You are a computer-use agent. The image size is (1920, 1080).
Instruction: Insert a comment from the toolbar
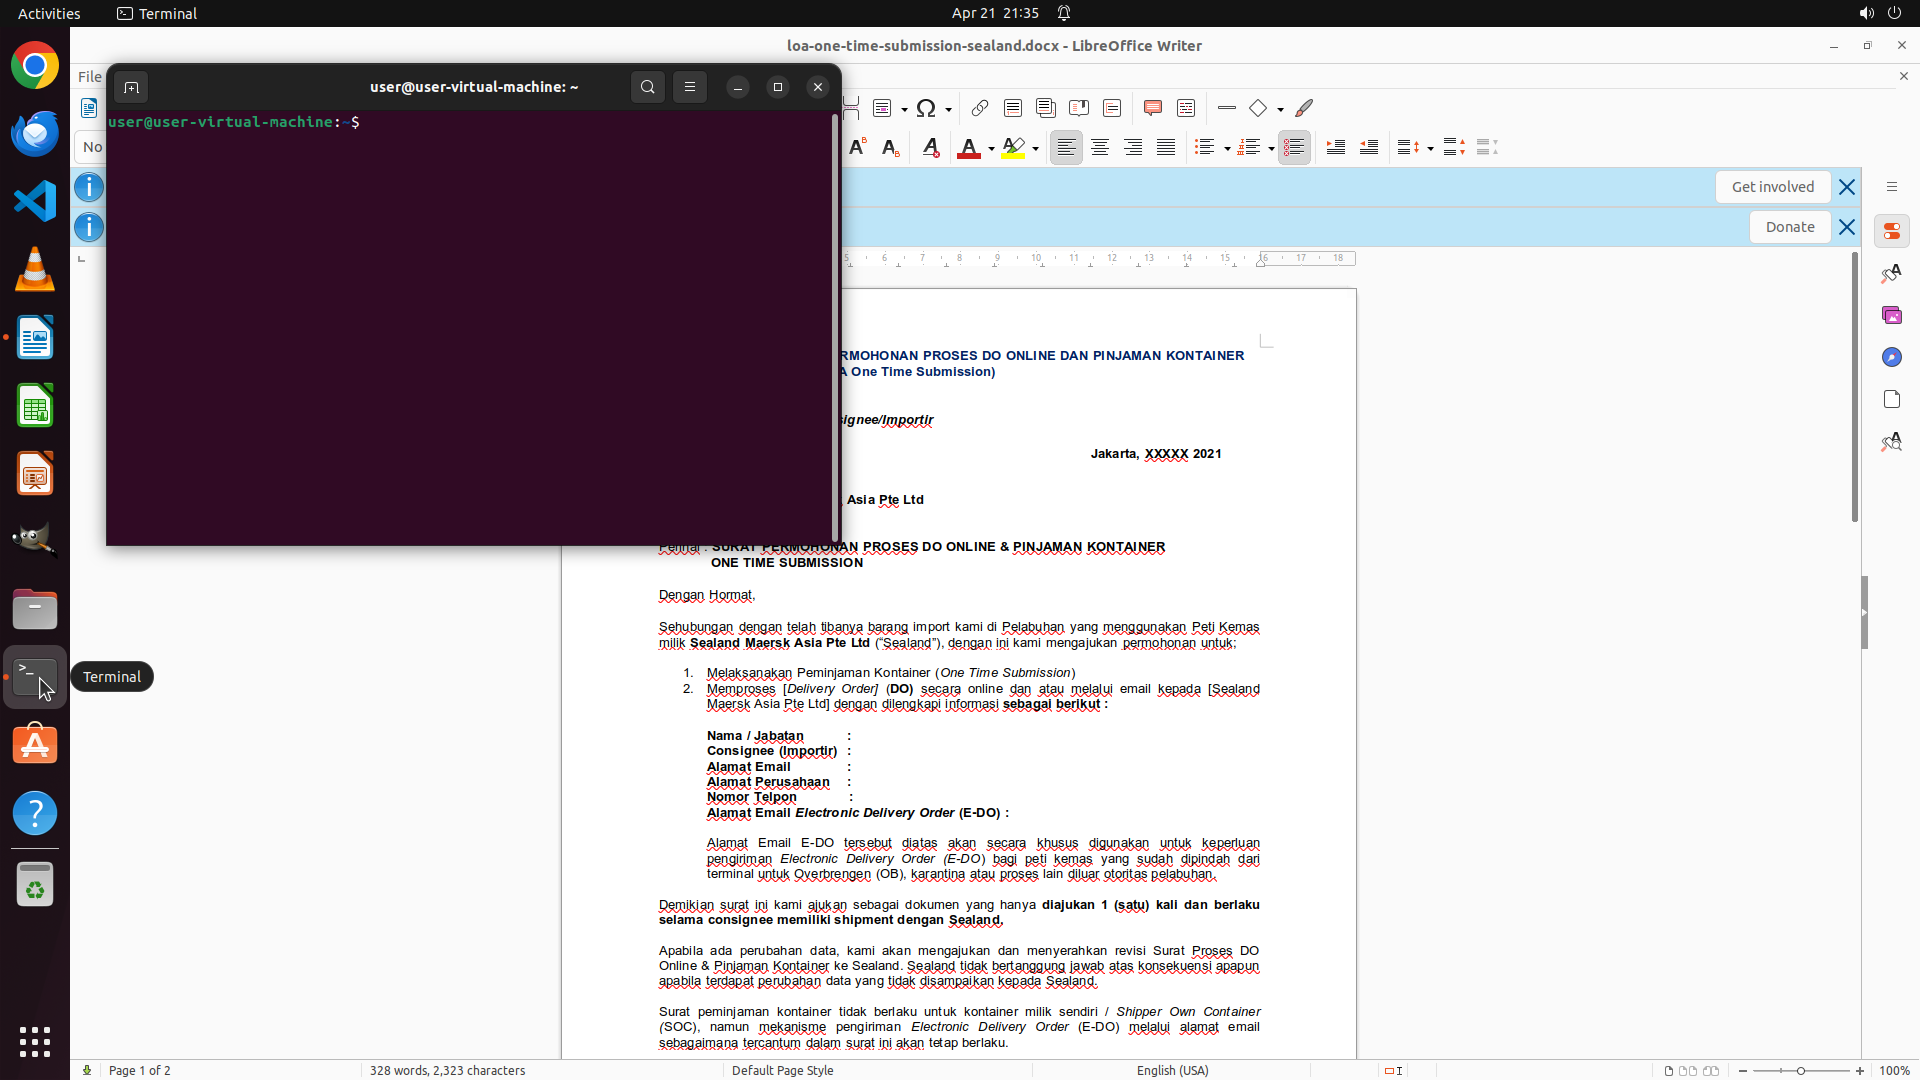1152,108
